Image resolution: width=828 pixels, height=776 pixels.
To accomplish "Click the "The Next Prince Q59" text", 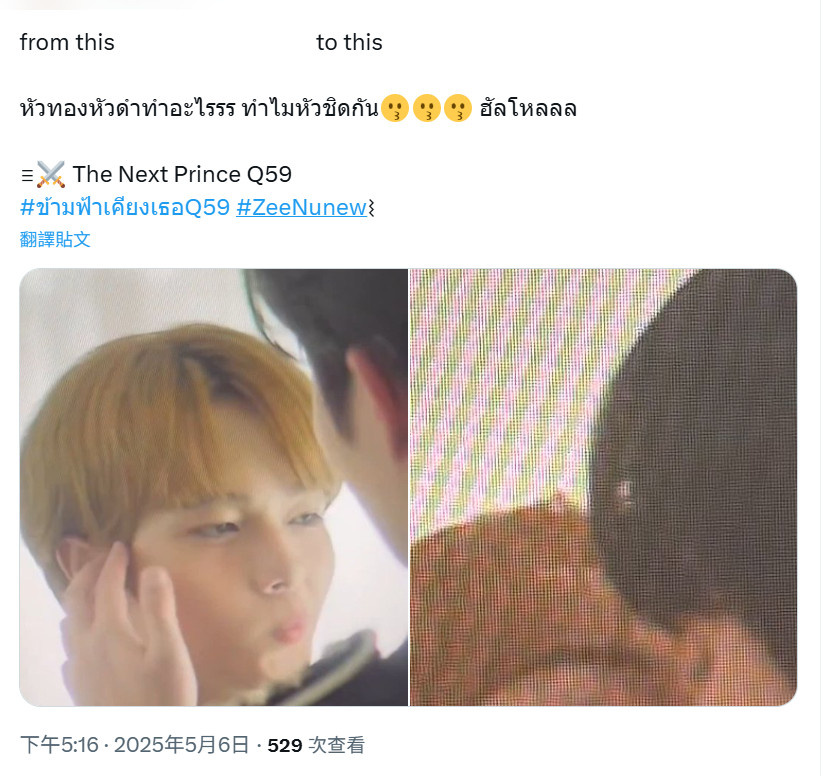I will 182,175.
